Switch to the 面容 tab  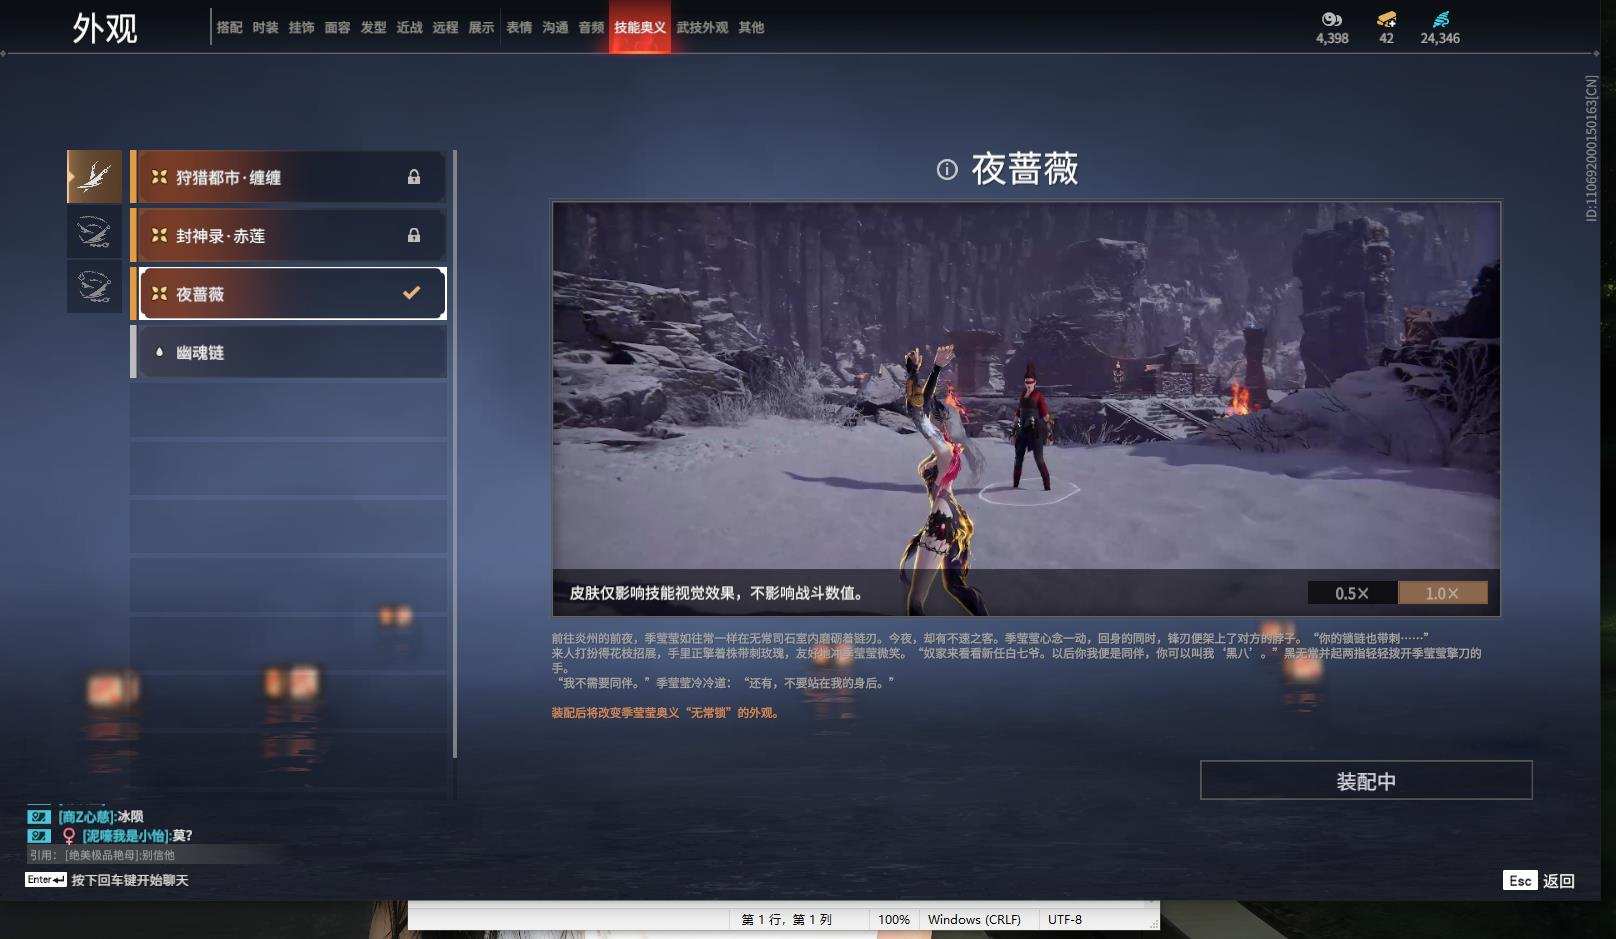337,28
